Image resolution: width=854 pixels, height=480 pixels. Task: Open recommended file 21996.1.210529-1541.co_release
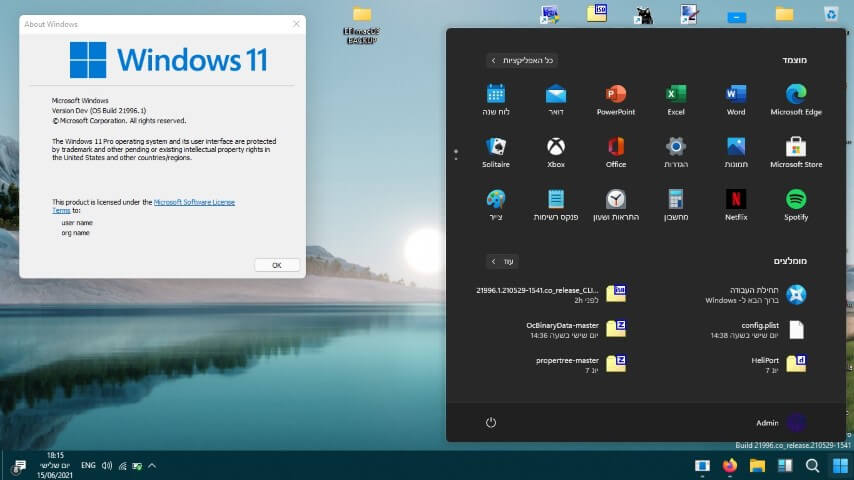(x=551, y=295)
